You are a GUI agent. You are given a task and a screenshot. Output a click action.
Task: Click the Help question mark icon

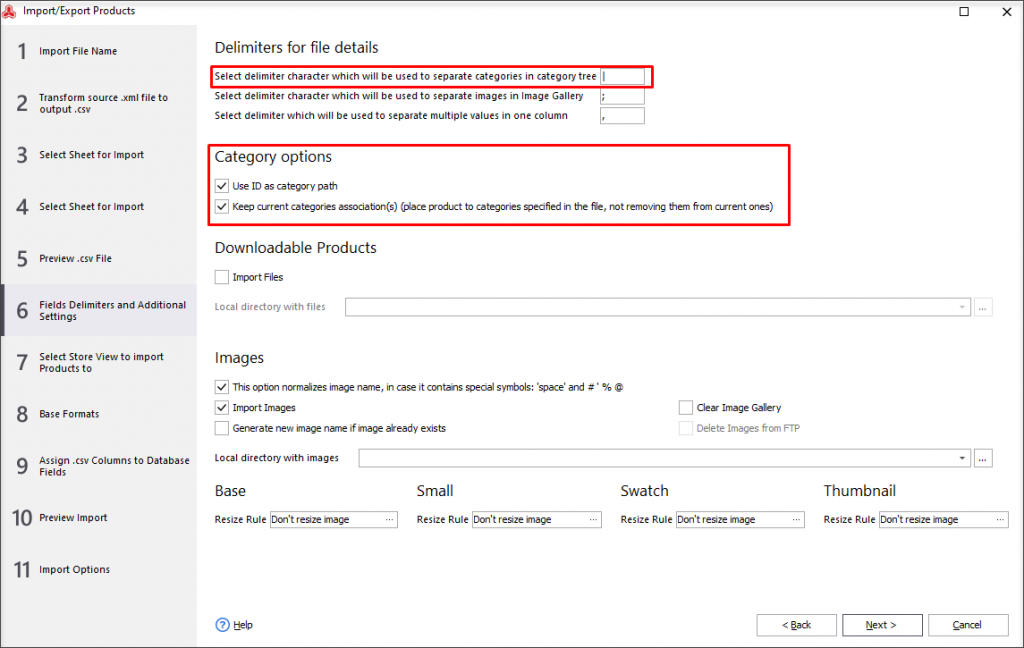click(x=223, y=625)
